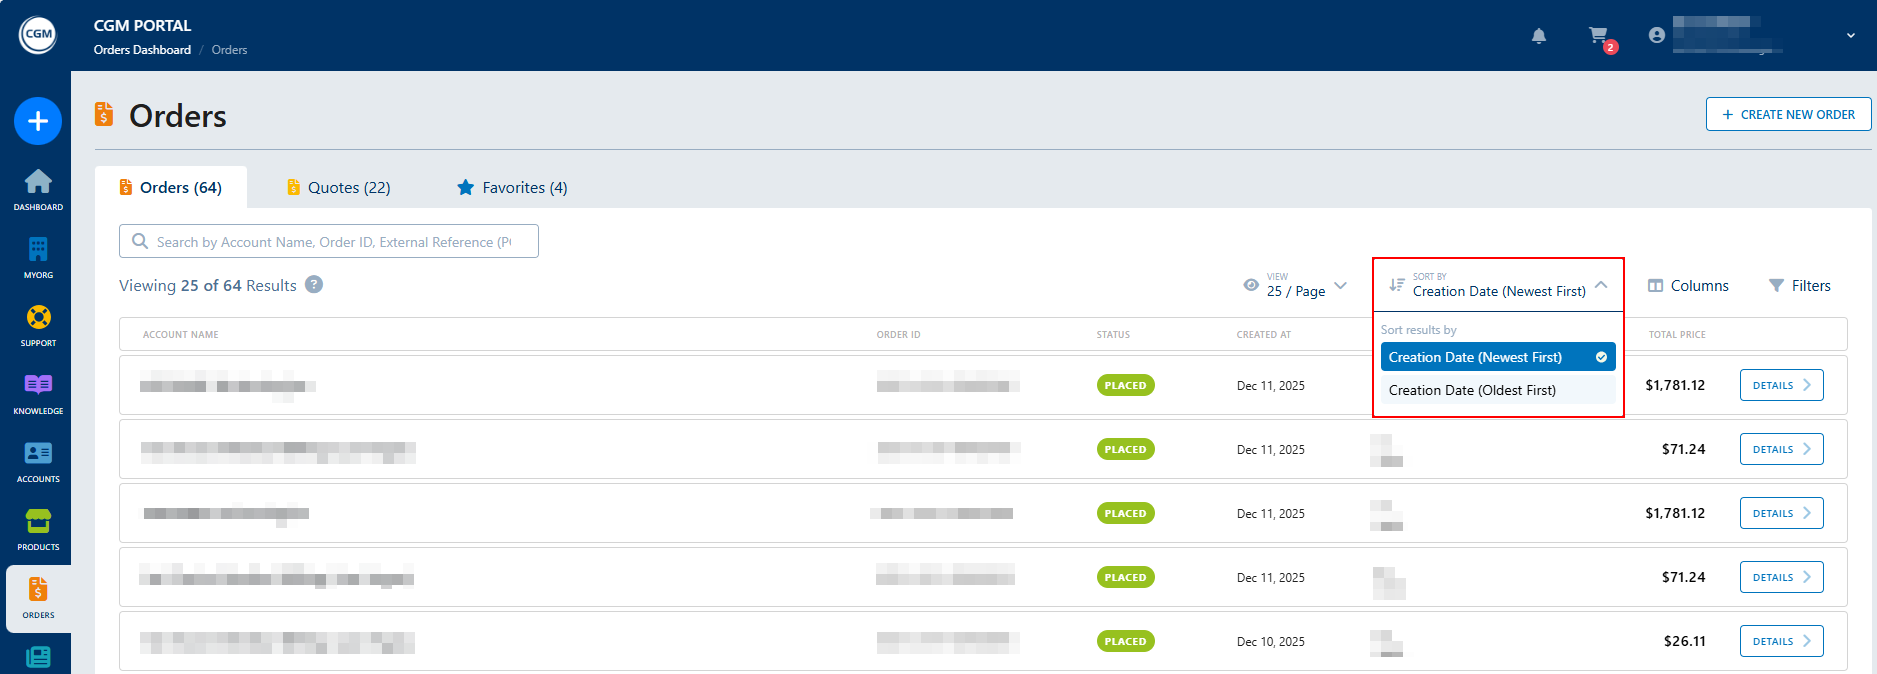Viewport: 1877px width, 674px height.
Task: Open Support lifebuoy icon
Action: tap(38, 324)
